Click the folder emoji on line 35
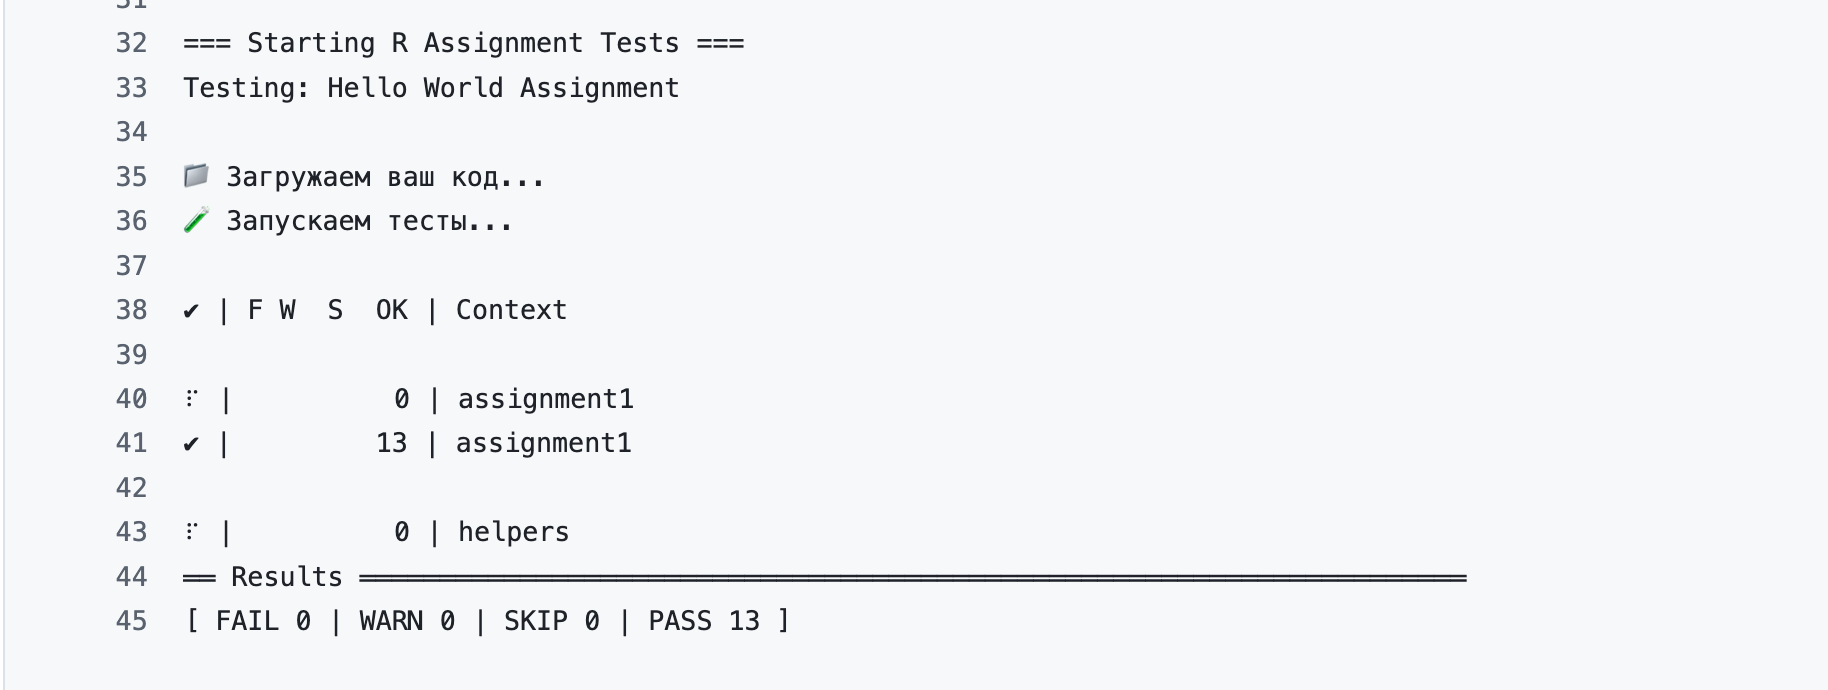Viewport: 1828px width, 690px height. coord(196,177)
